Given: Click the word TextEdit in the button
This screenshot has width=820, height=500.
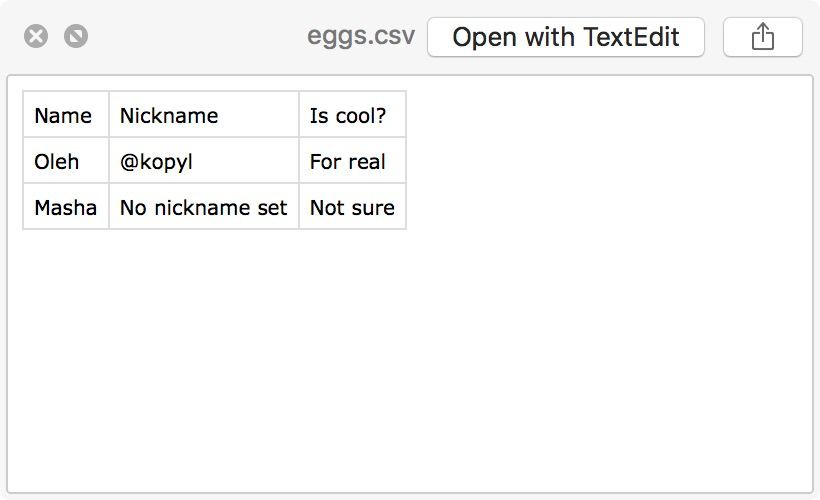Looking at the screenshot, I should tap(631, 37).
